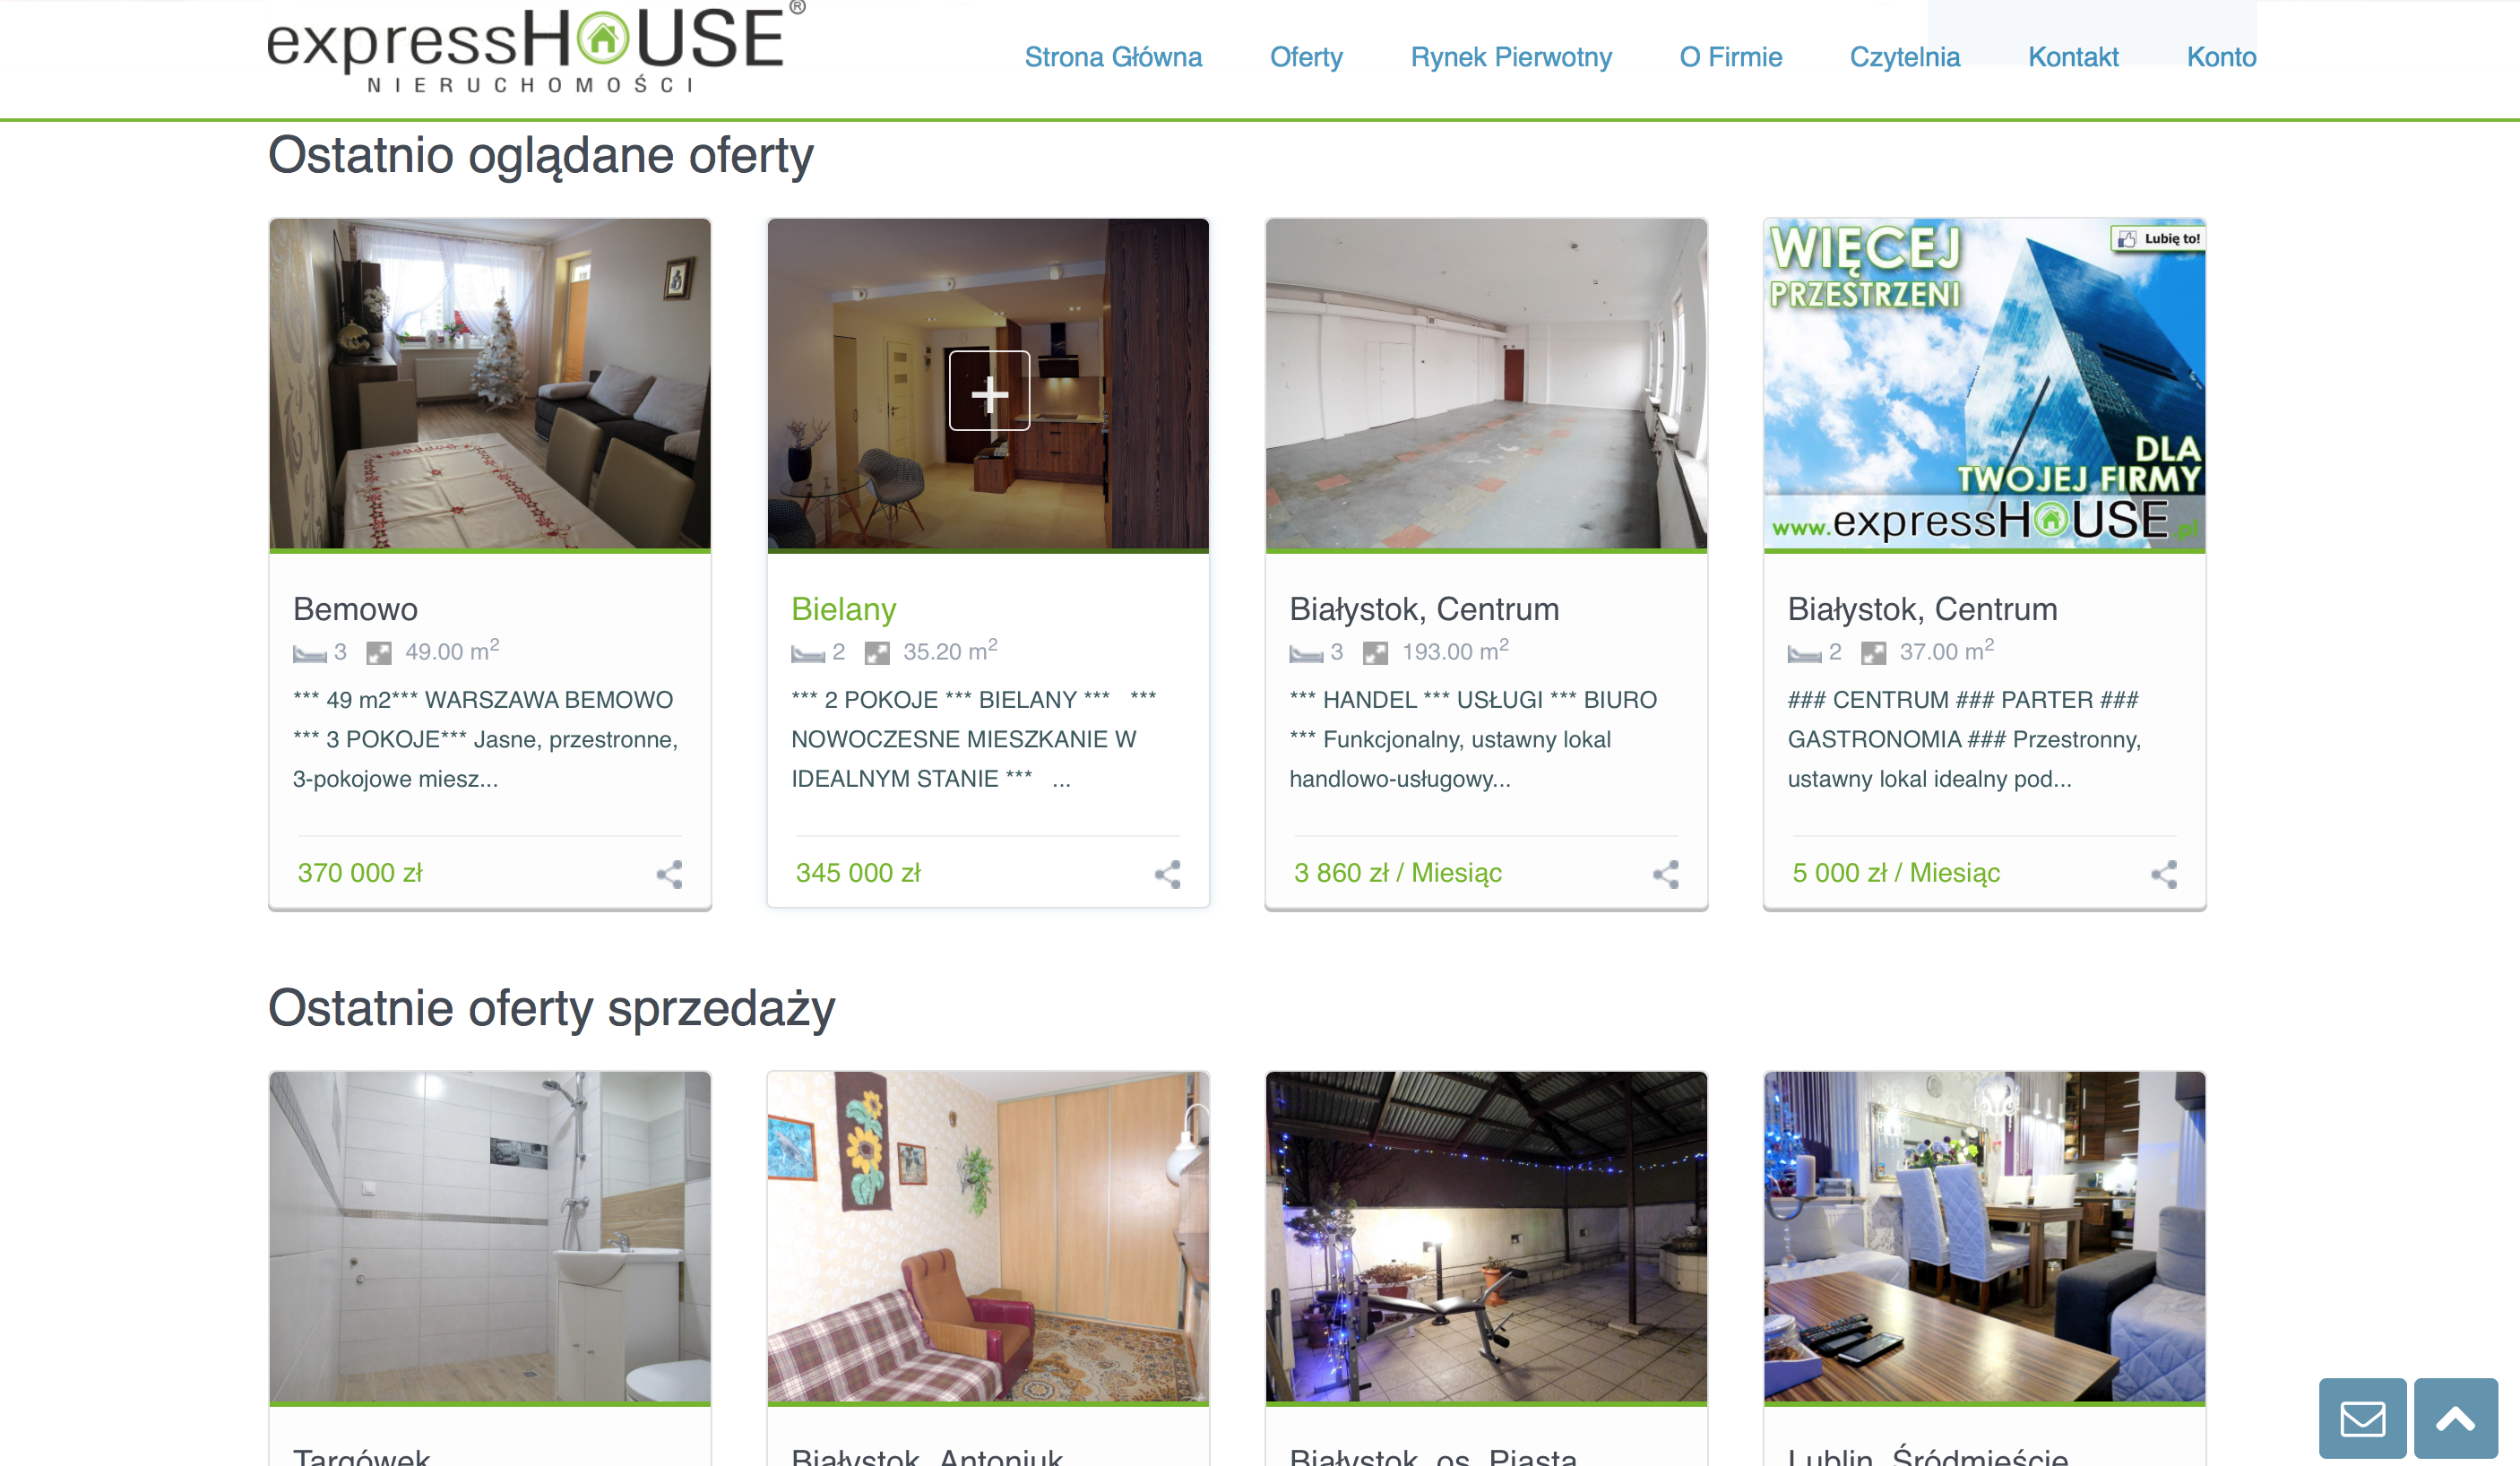
Task: Select Czytelnia in navigation
Action: tap(1905, 57)
